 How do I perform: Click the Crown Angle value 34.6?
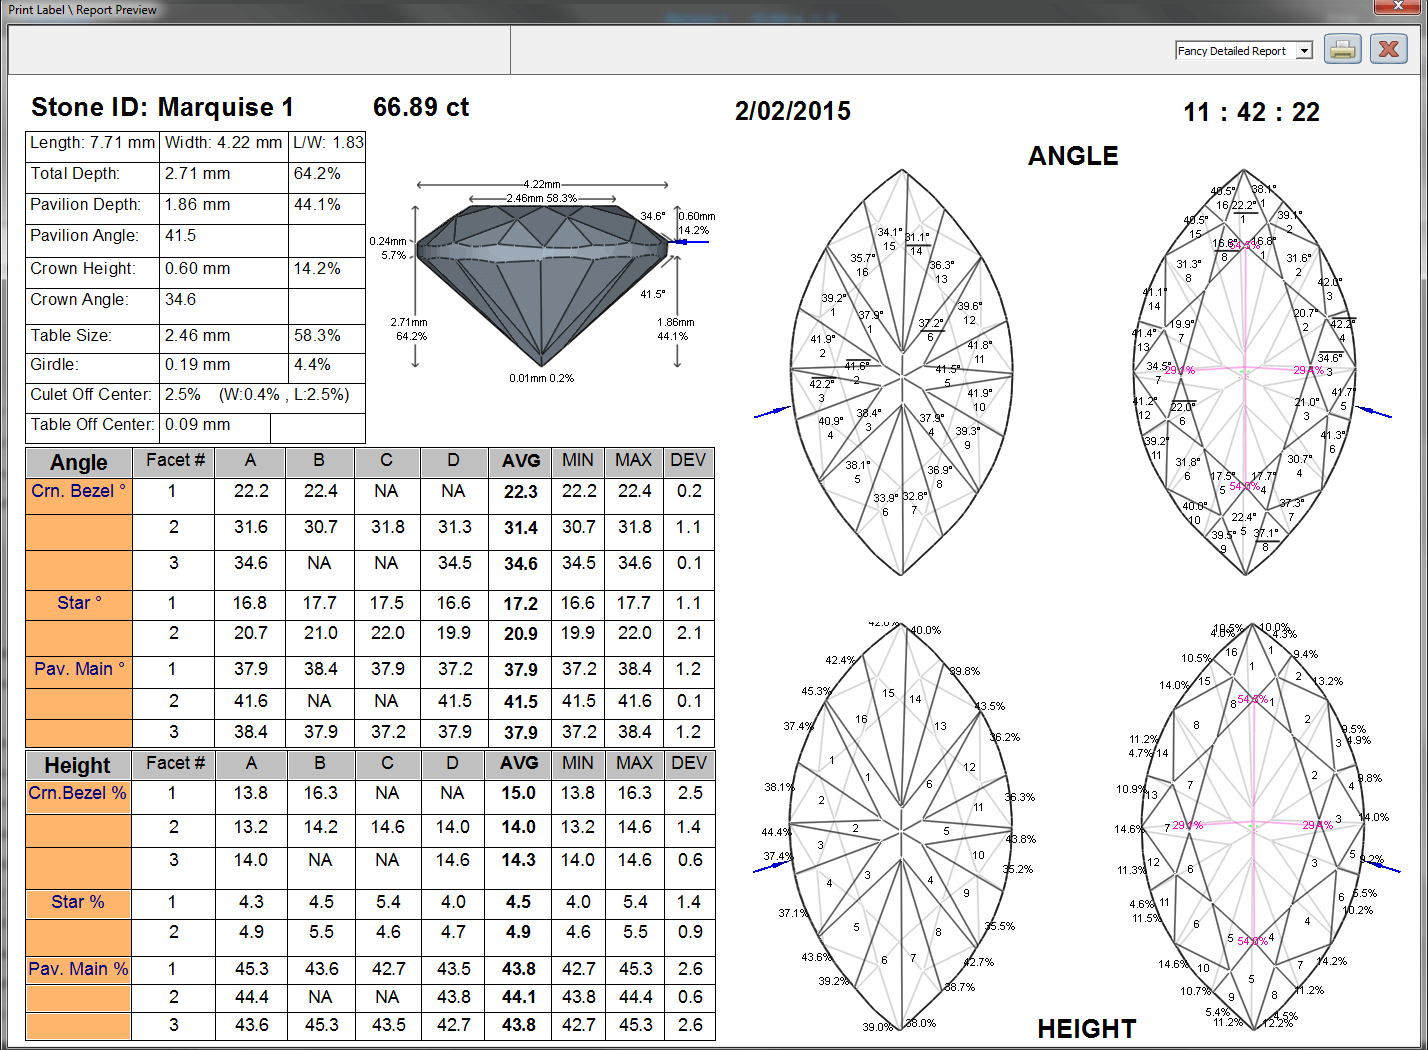pos(181,300)
